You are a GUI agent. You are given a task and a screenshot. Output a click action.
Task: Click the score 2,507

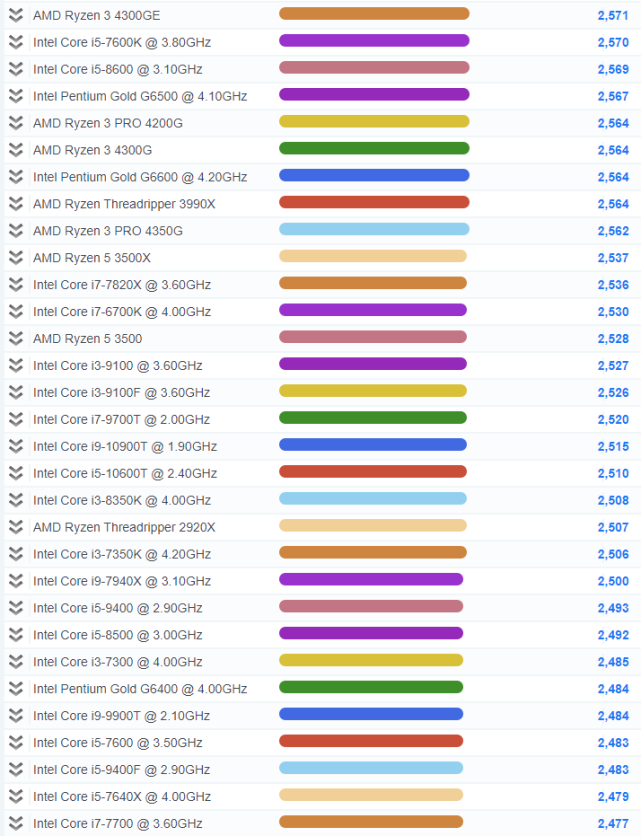pyautogui.click(x=613, y=527)
